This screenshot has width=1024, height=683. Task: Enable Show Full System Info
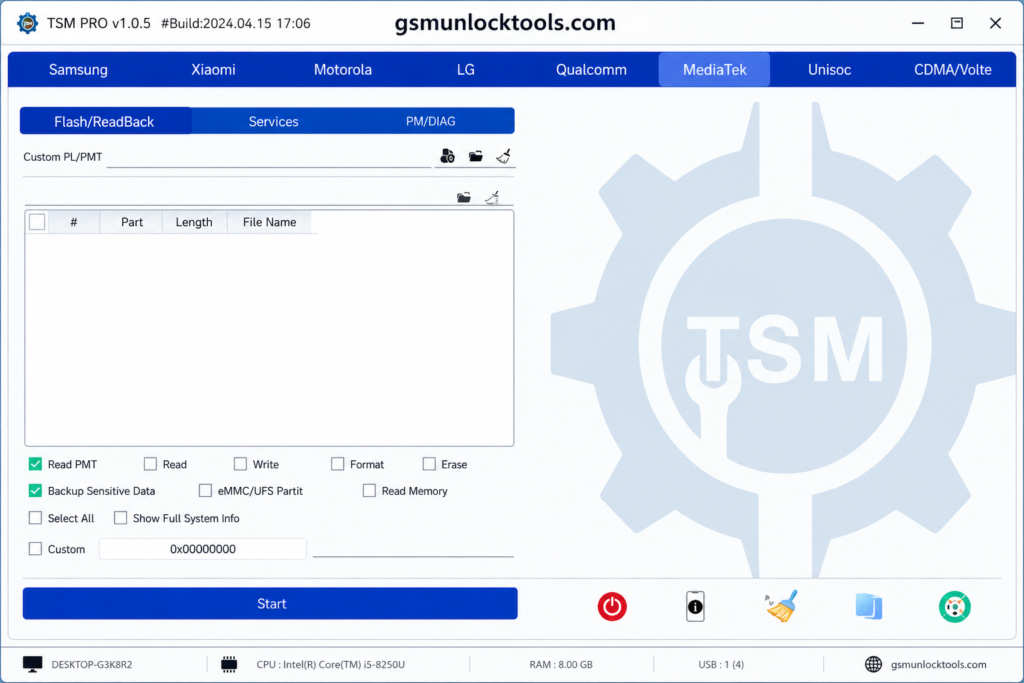120,518
